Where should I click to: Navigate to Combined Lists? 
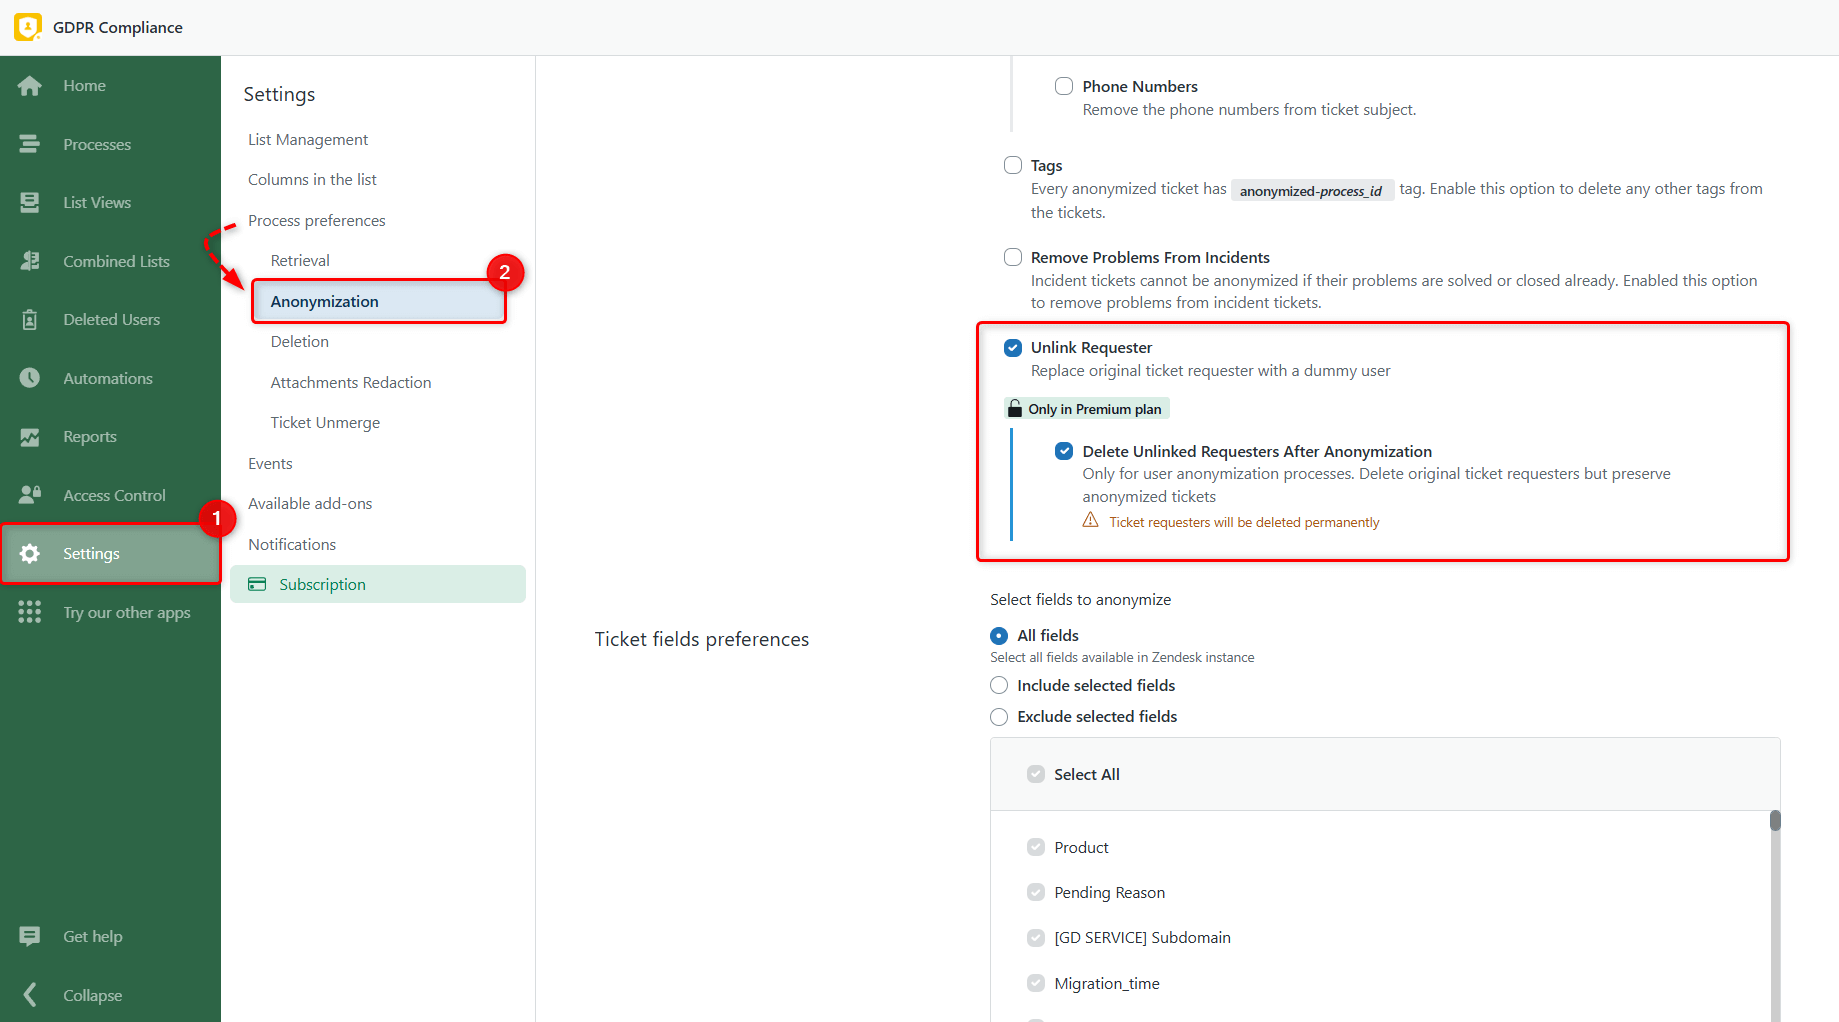[116, 260]
